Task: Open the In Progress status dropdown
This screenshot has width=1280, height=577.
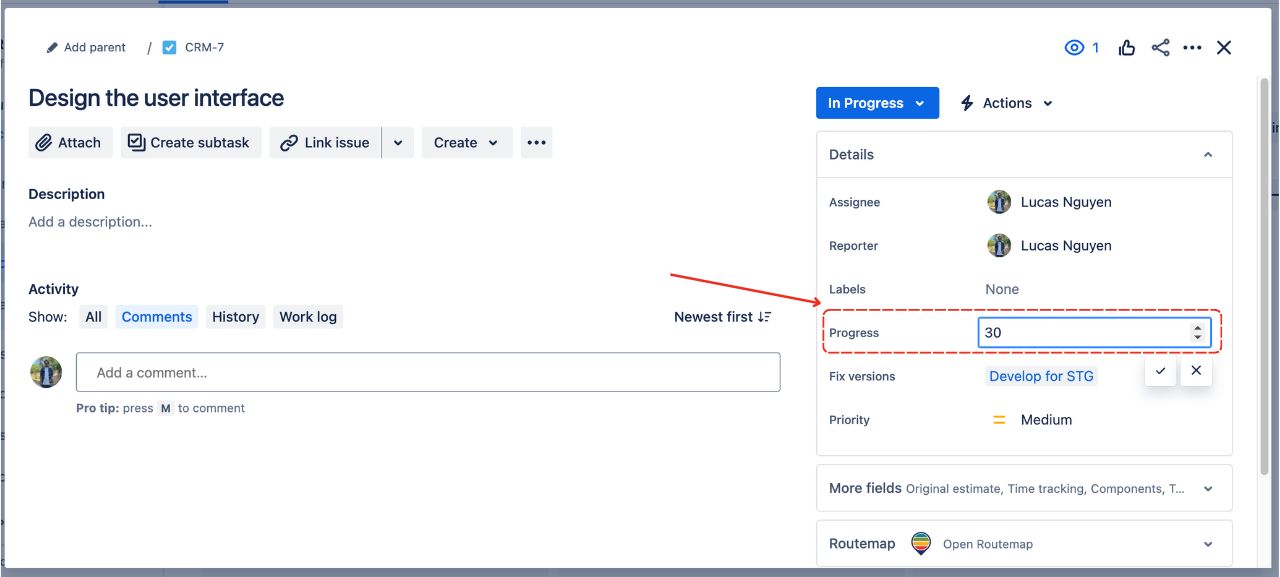Action: [876, 102]
